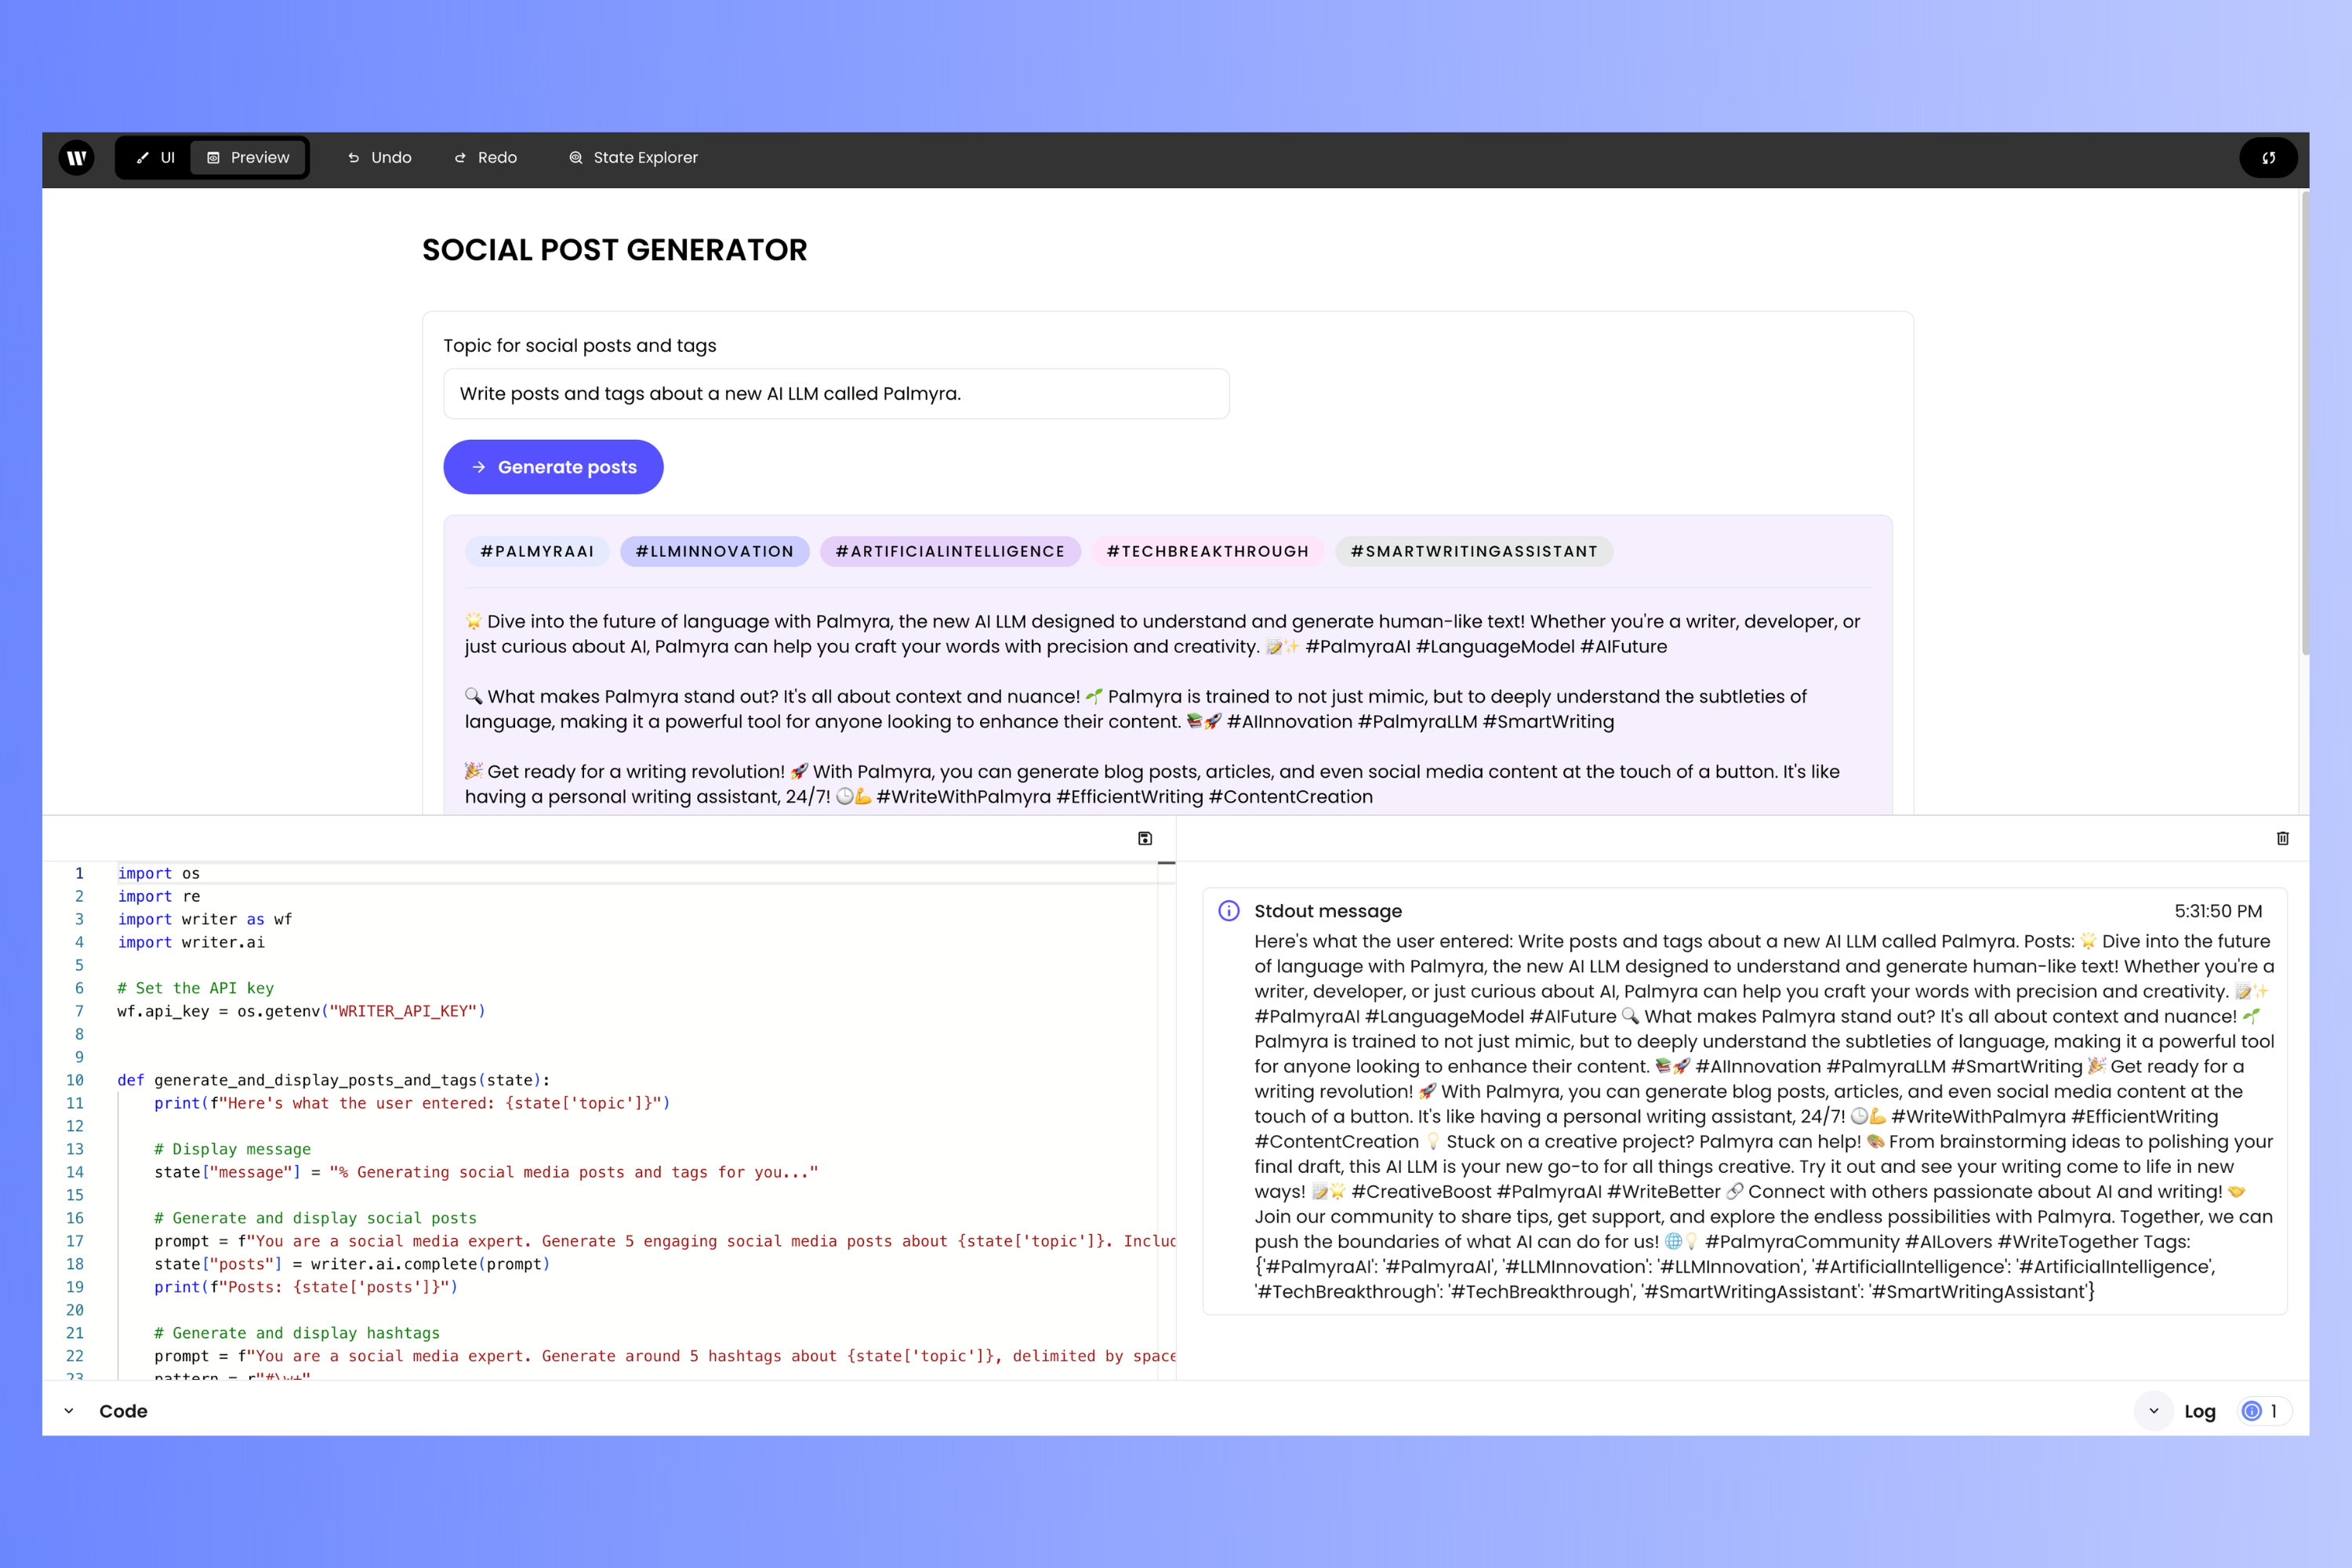This screenshot has height=1568, width=2352.
Task: Click code line 'import os'
Action: point(159,874)
